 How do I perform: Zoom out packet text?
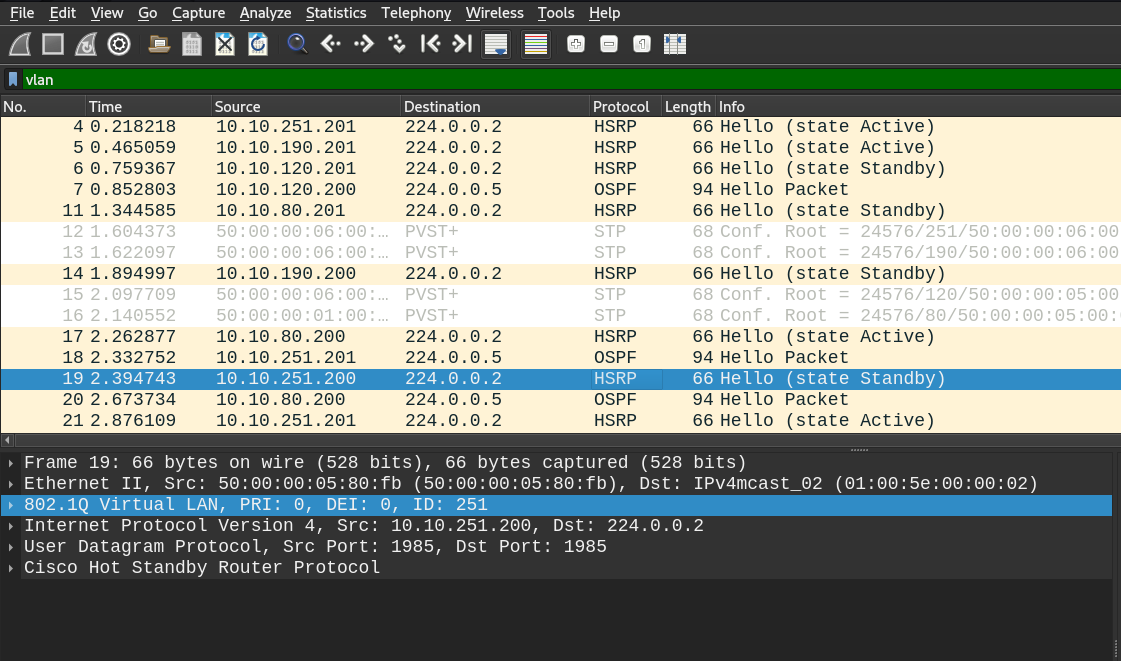point(608,44)
